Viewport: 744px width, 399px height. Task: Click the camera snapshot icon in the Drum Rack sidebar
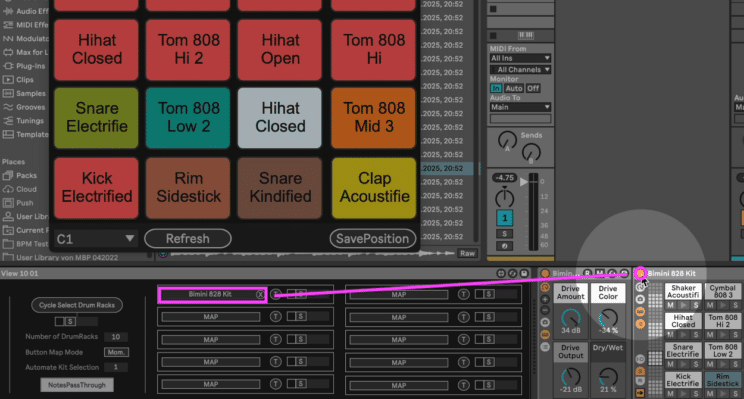tap(641, 299)
